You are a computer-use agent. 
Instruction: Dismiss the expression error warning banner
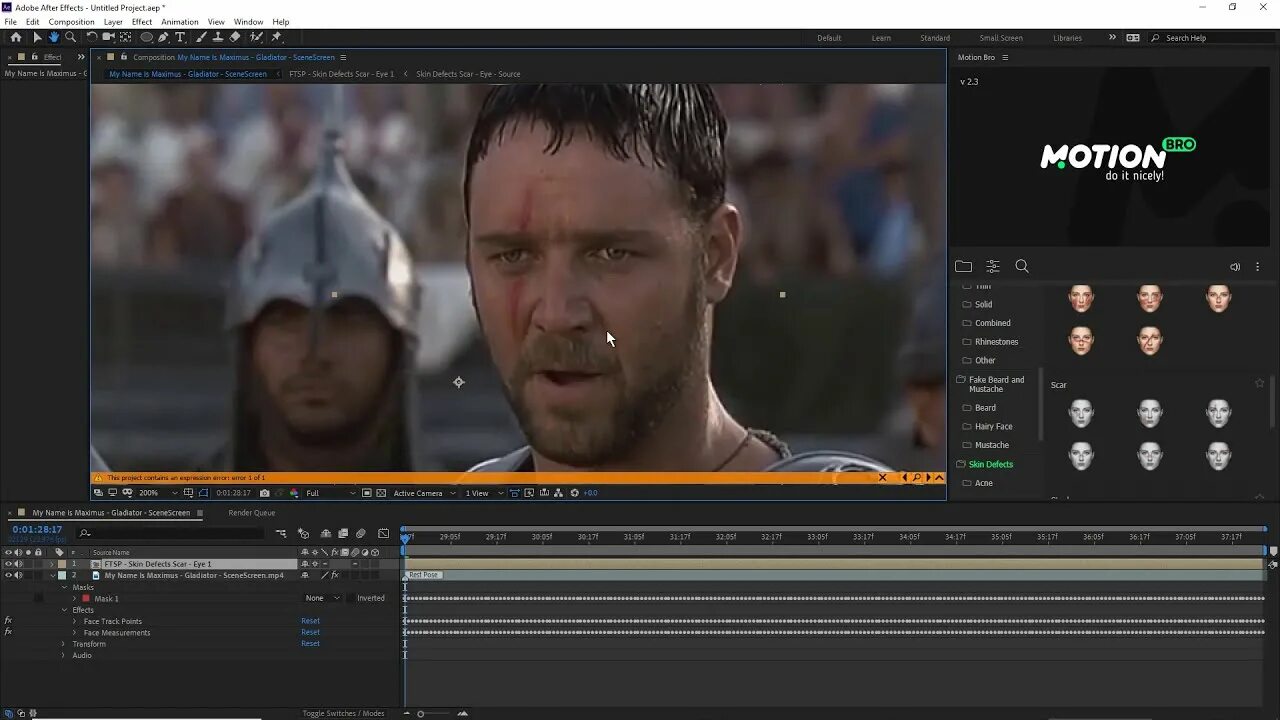pyautogui.click(x=882, y=477)
